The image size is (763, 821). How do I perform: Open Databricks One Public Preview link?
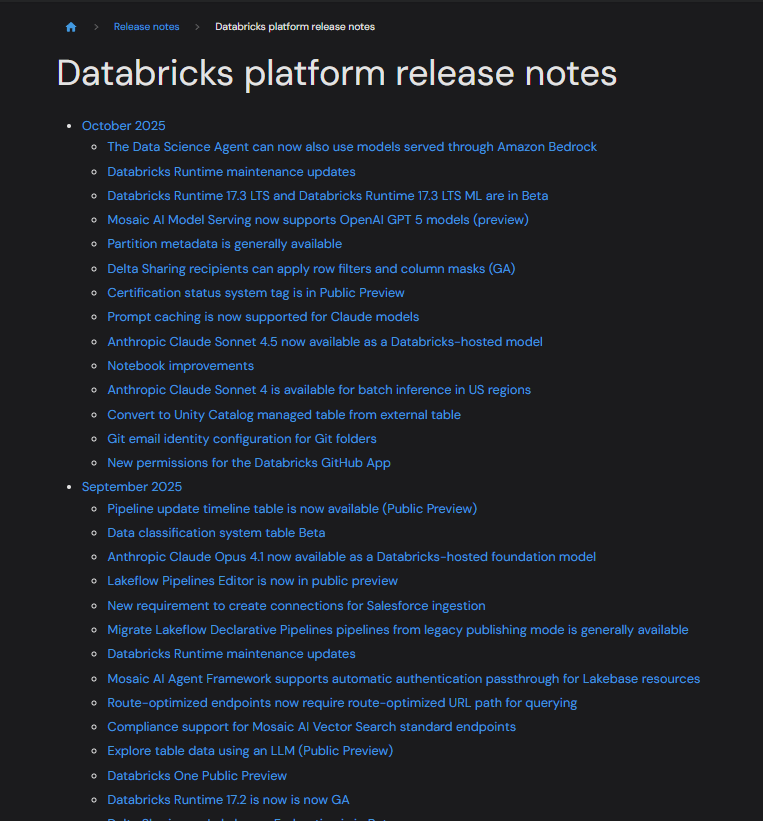pos(196,776)
